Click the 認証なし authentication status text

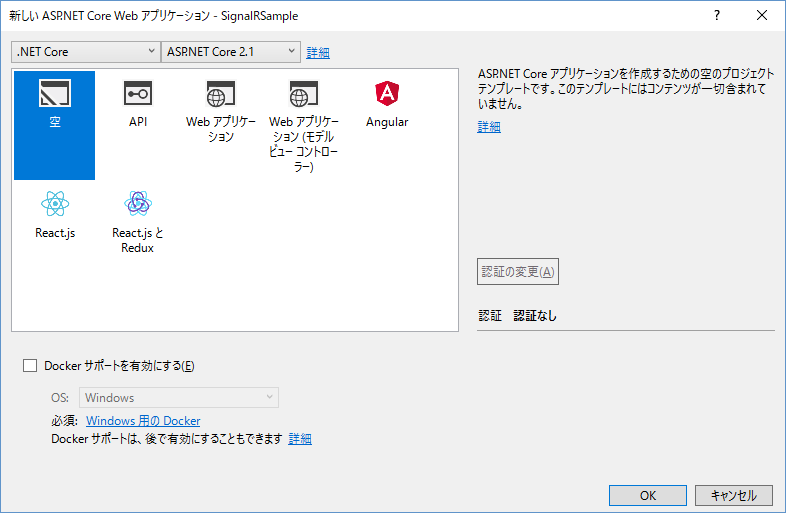535,315
